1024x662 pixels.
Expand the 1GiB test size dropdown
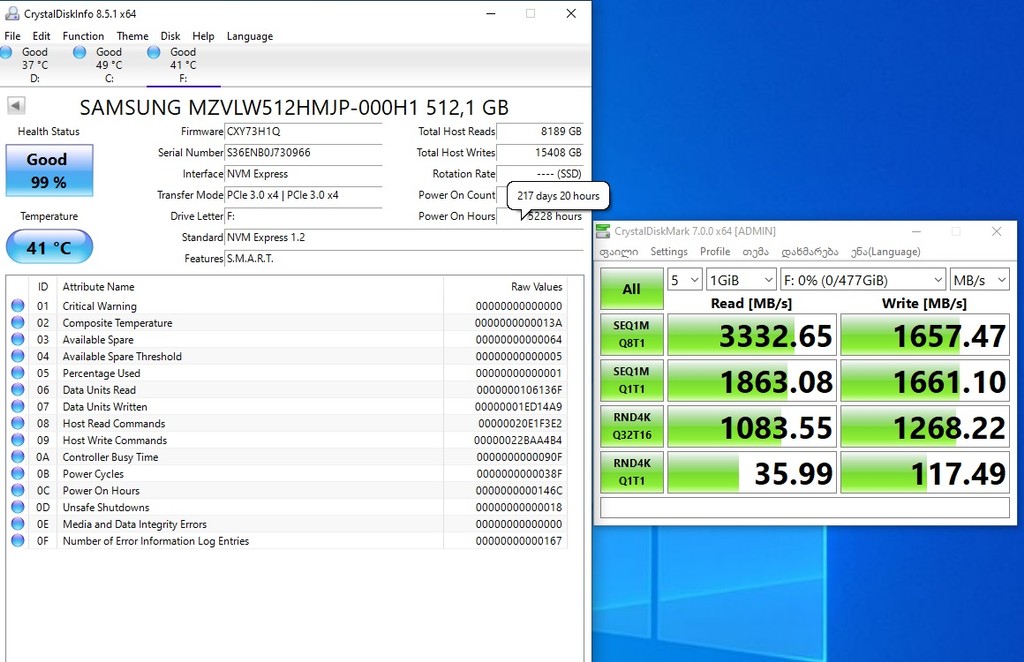coord(740,280)
